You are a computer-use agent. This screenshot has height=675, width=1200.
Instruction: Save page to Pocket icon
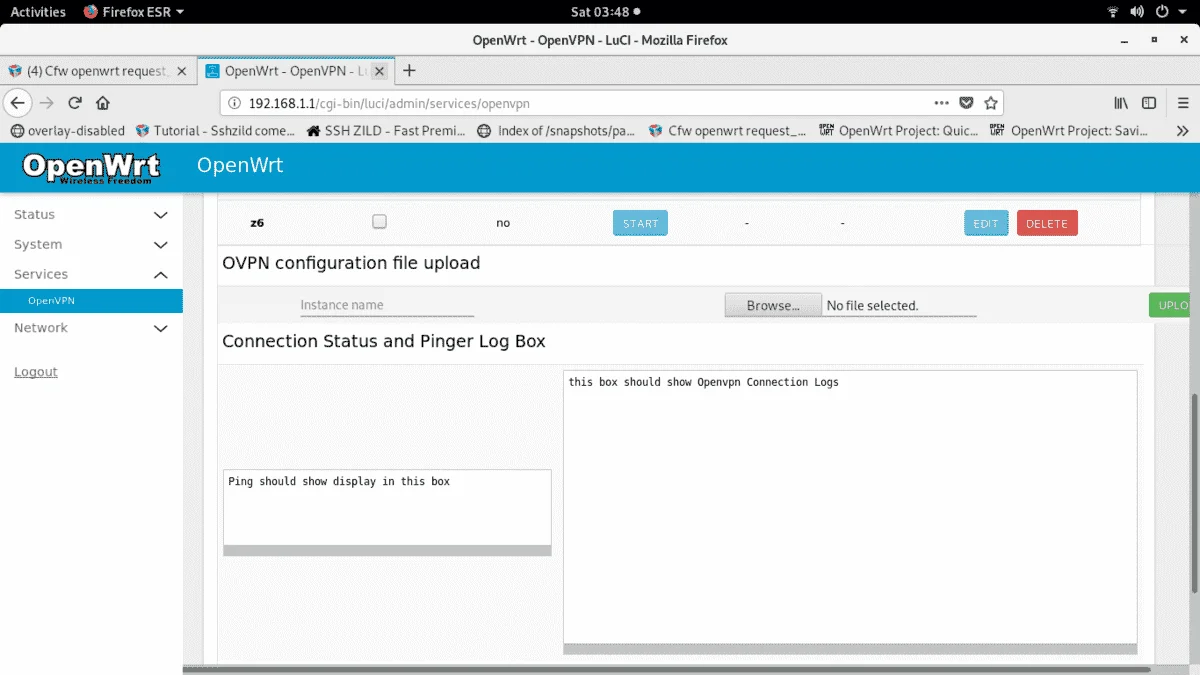coord(966,103)
